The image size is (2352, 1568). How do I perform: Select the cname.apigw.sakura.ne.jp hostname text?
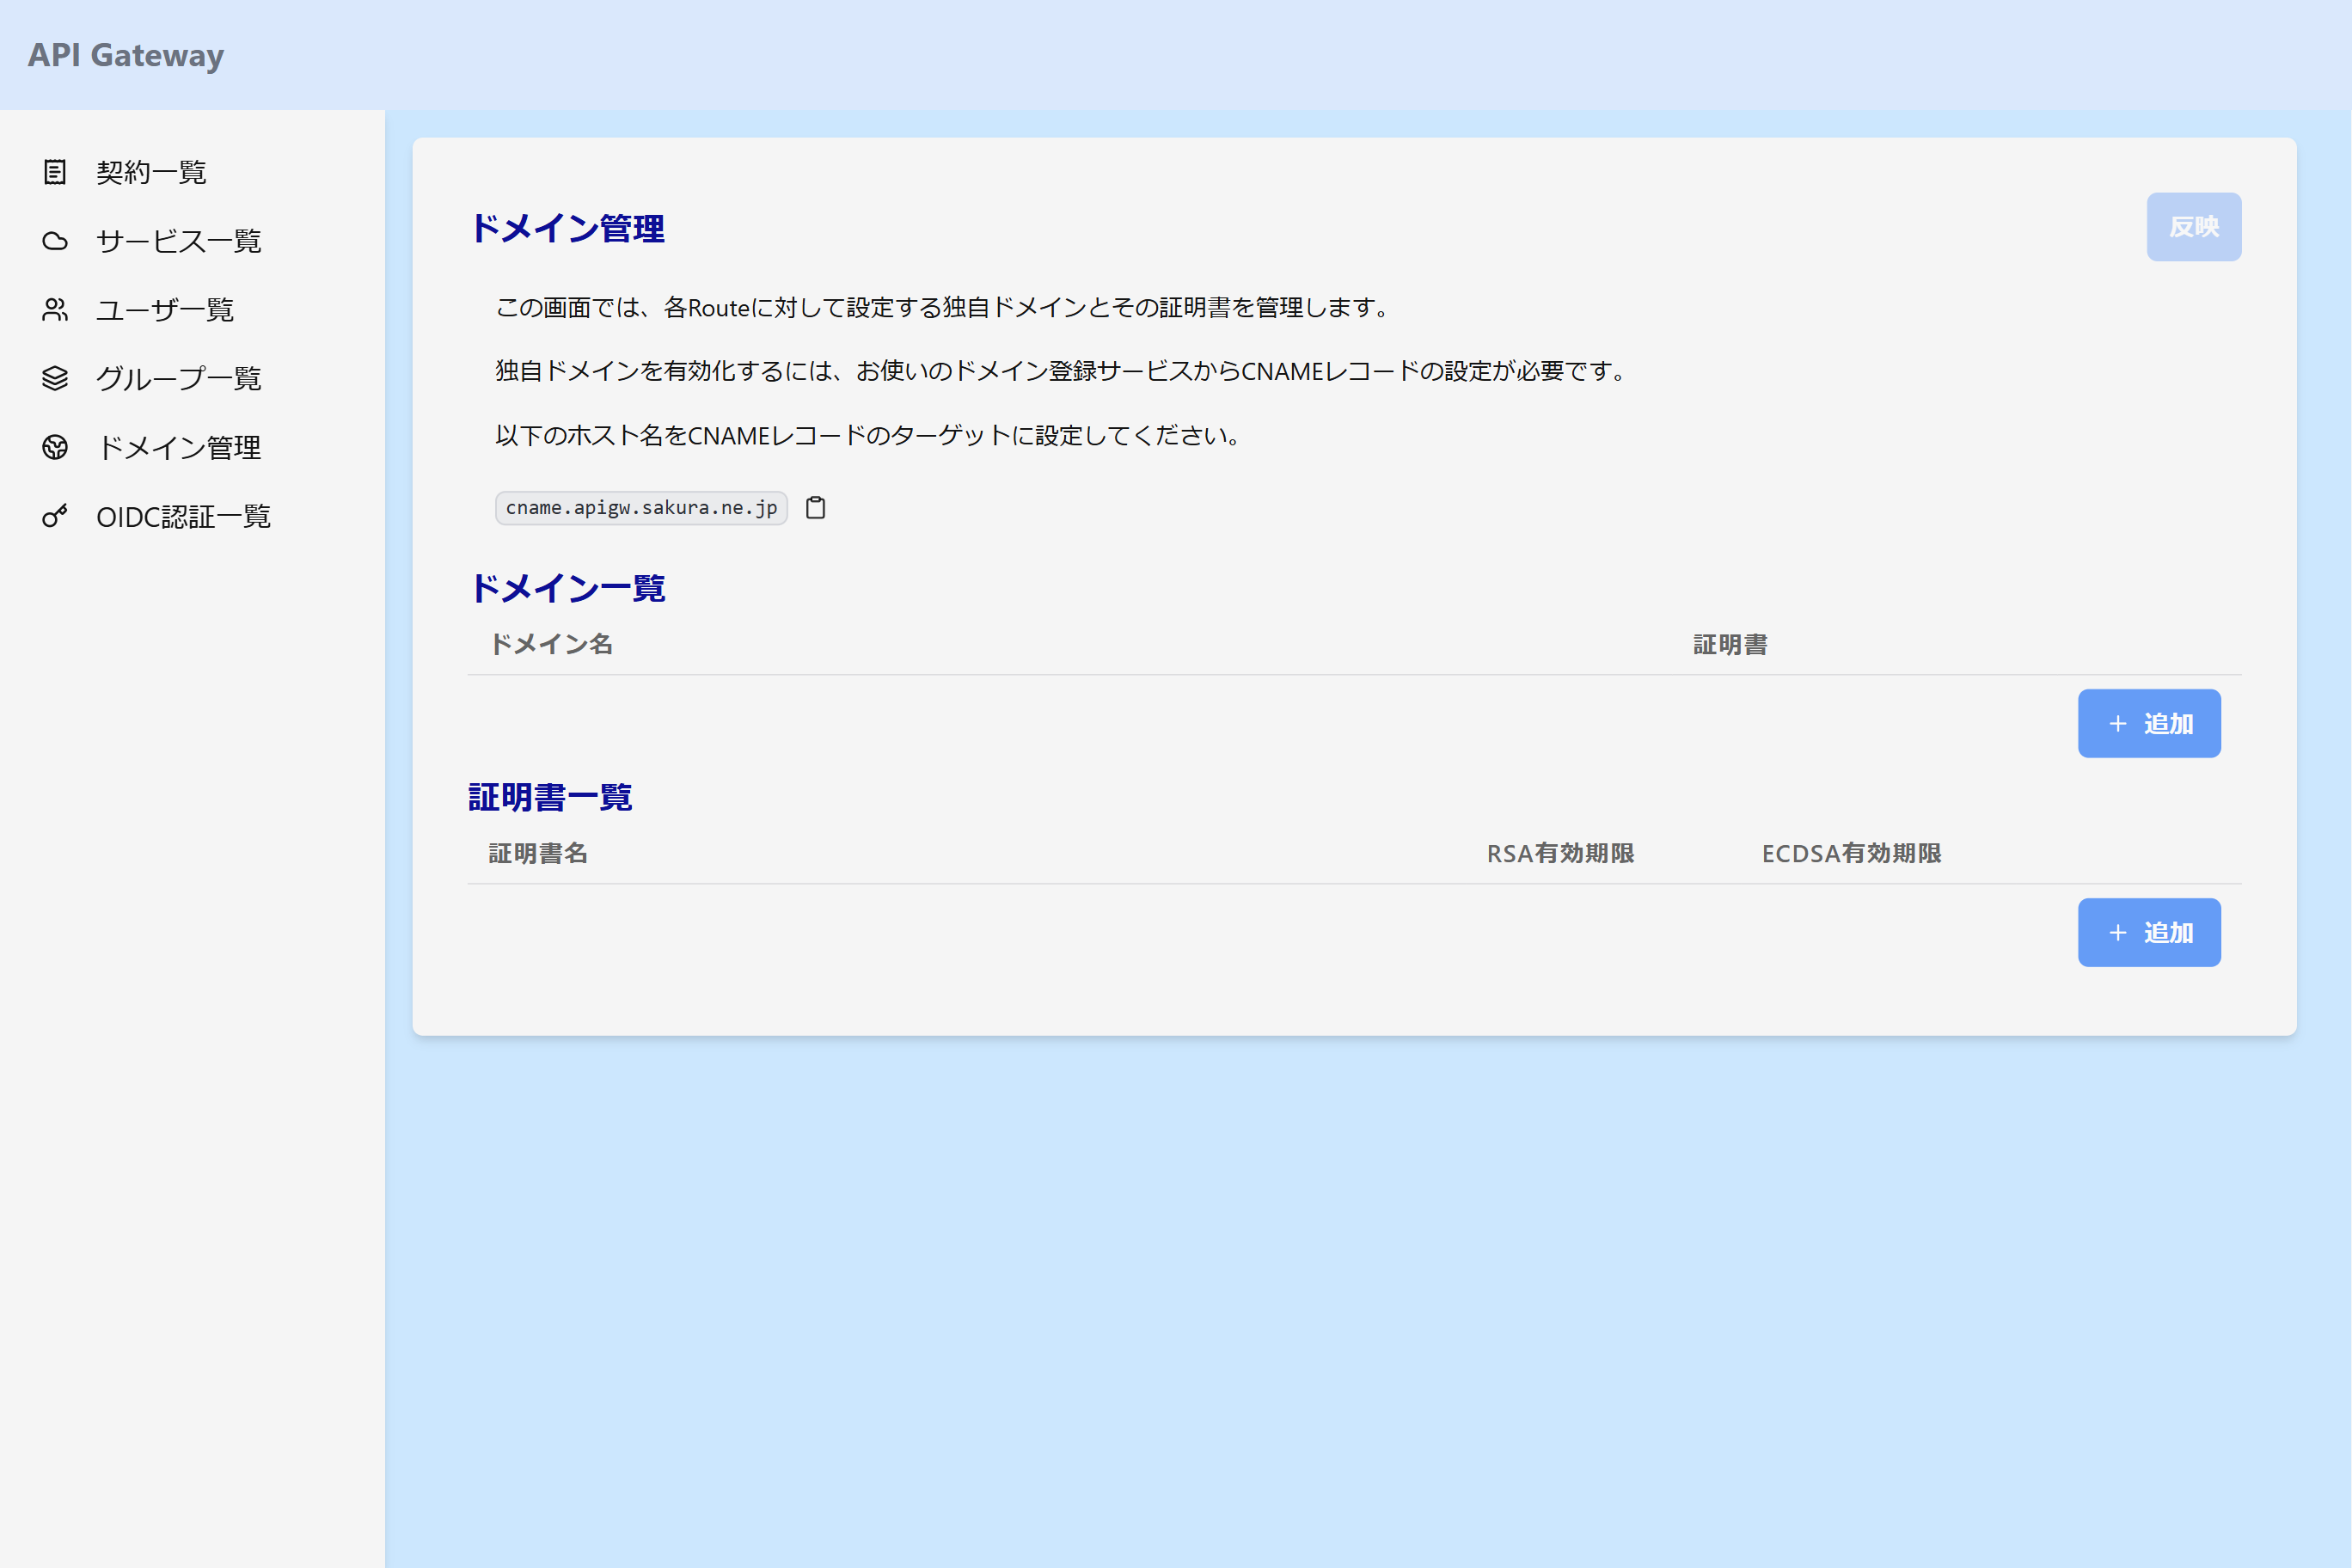(x=641, y=507)
